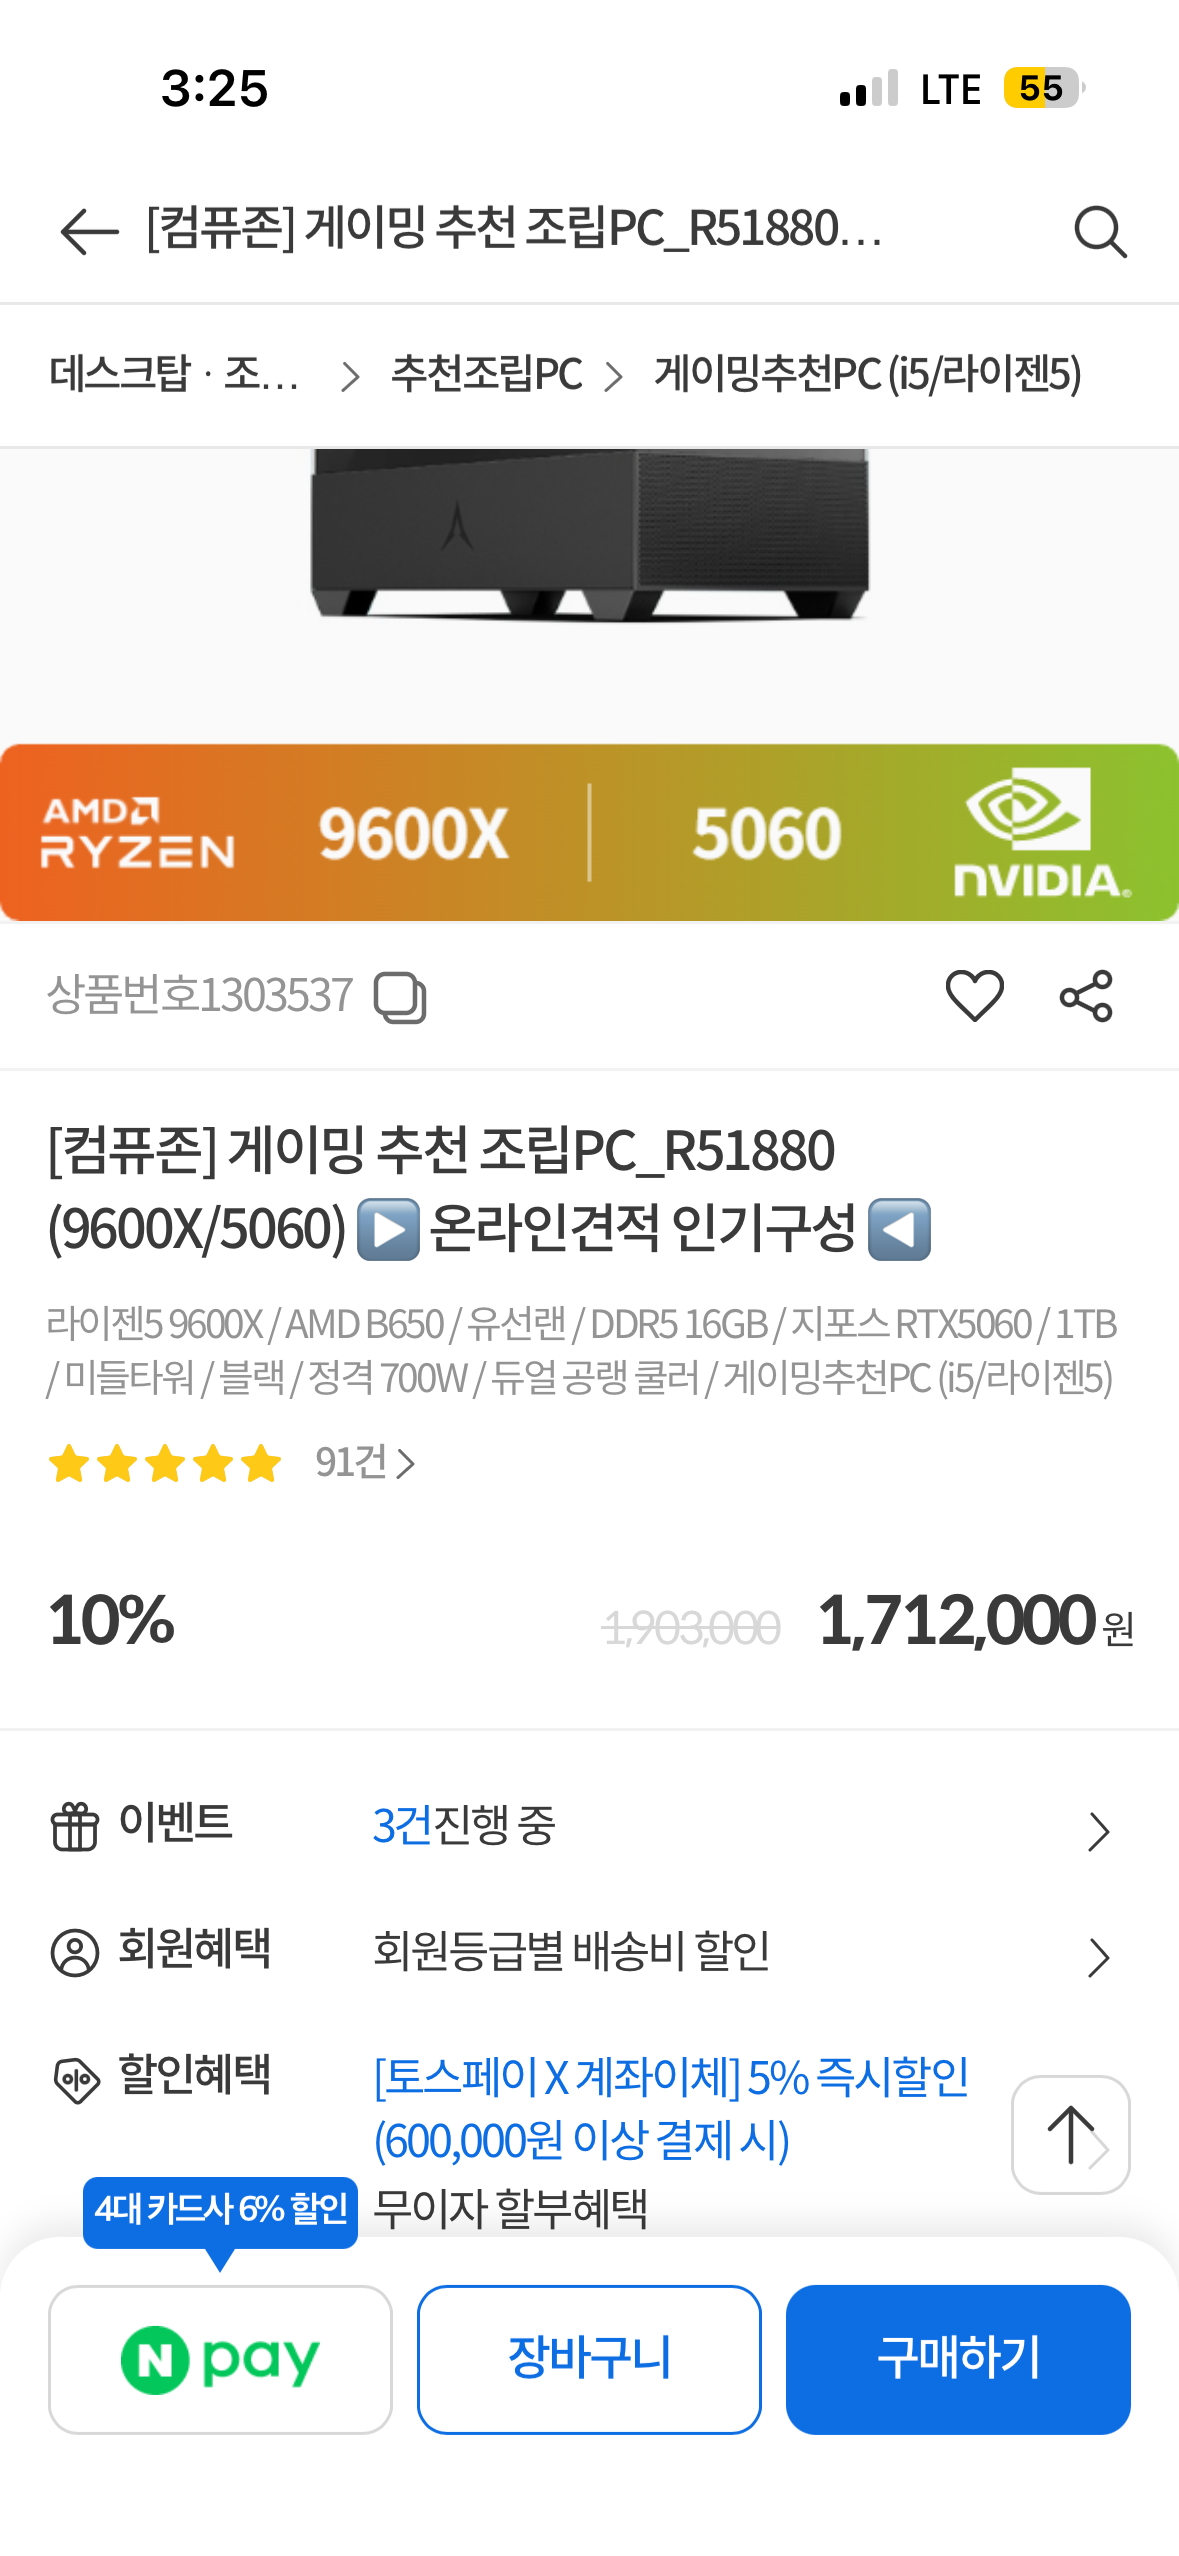Viewport: 1179px width, 2556px height.
Task: Add product to wishlist with the heart icon
Action: click(974, 996)
